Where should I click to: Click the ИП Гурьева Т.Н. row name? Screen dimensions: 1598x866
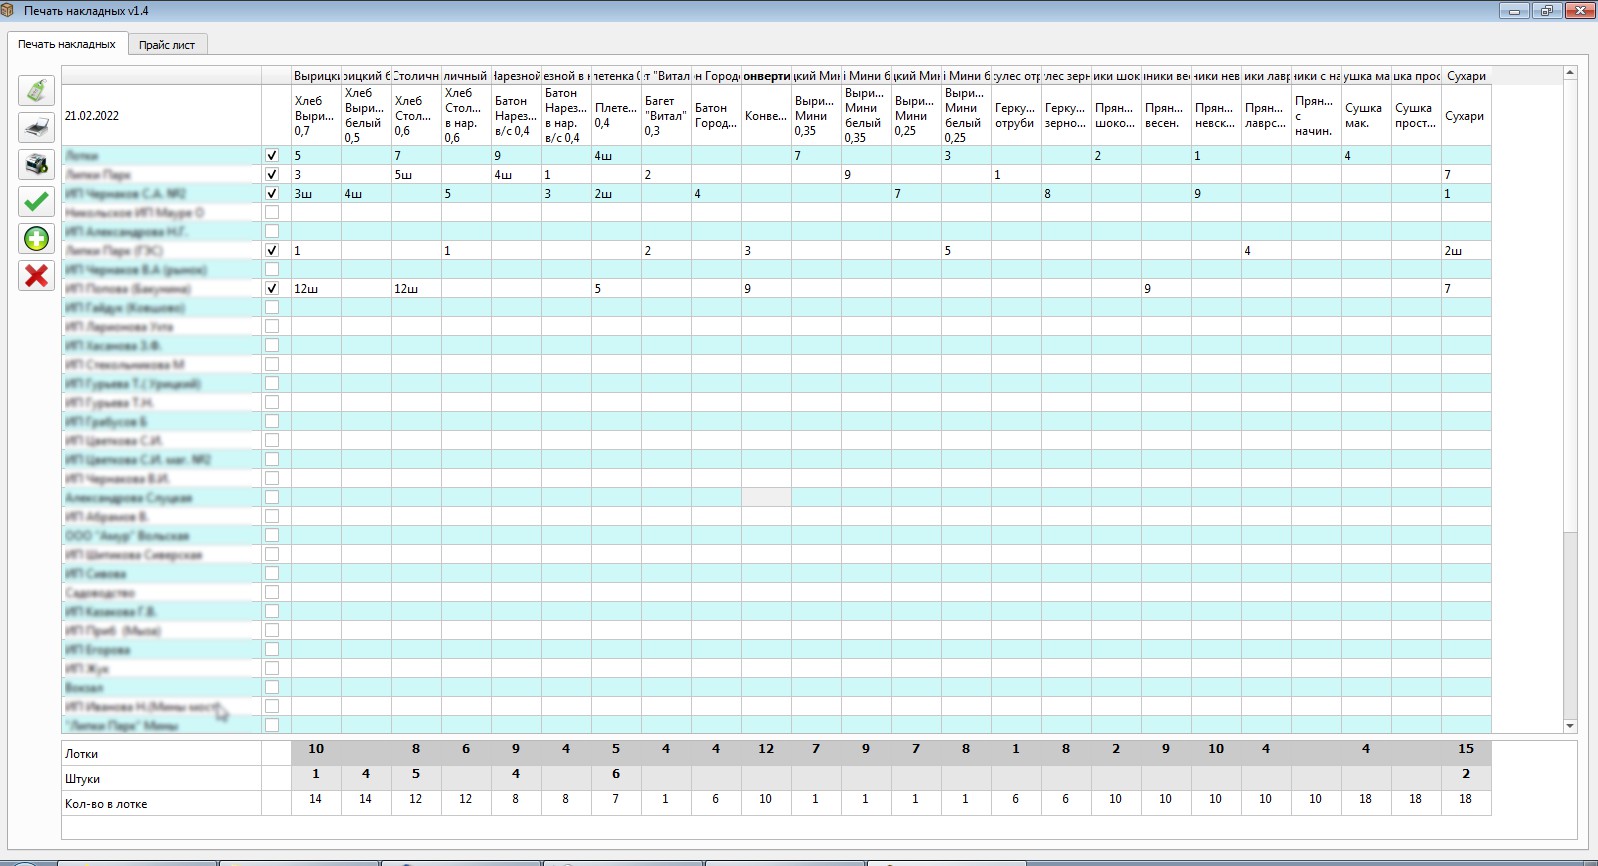(x=161, y=403)
